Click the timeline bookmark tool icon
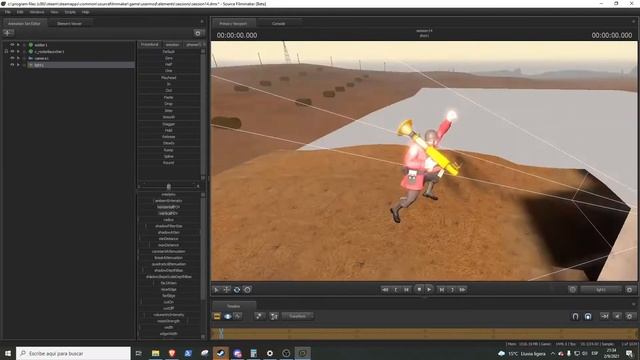The height and width of the screenshot is (360, 640). [x=259, y=316]
